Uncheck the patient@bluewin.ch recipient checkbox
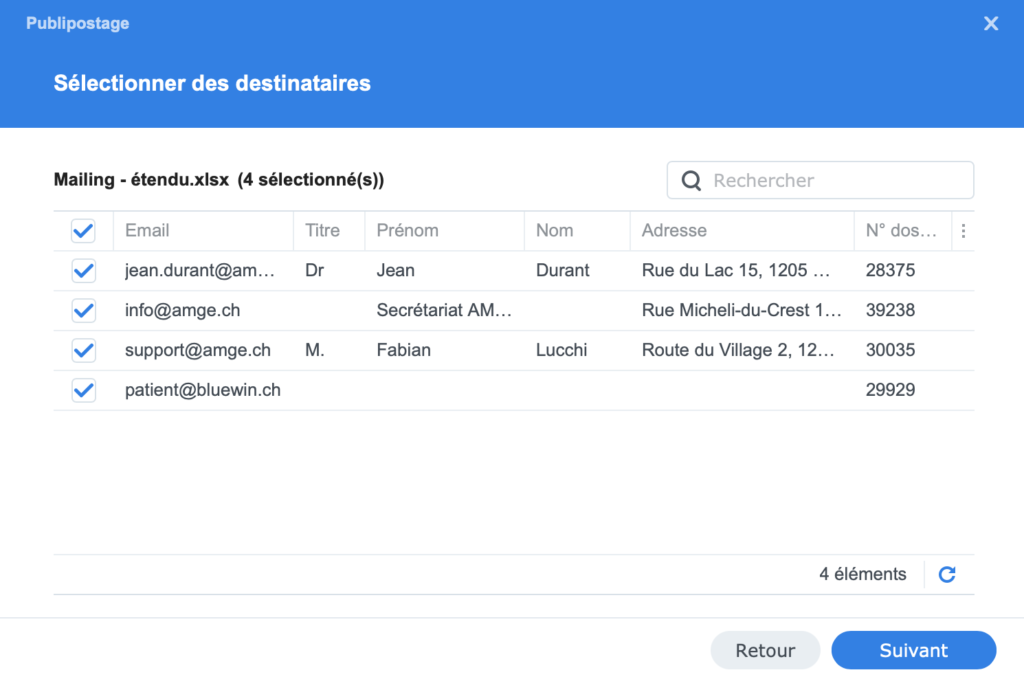The height and width of the screenshot is (679, 1024). click(84, 390)
